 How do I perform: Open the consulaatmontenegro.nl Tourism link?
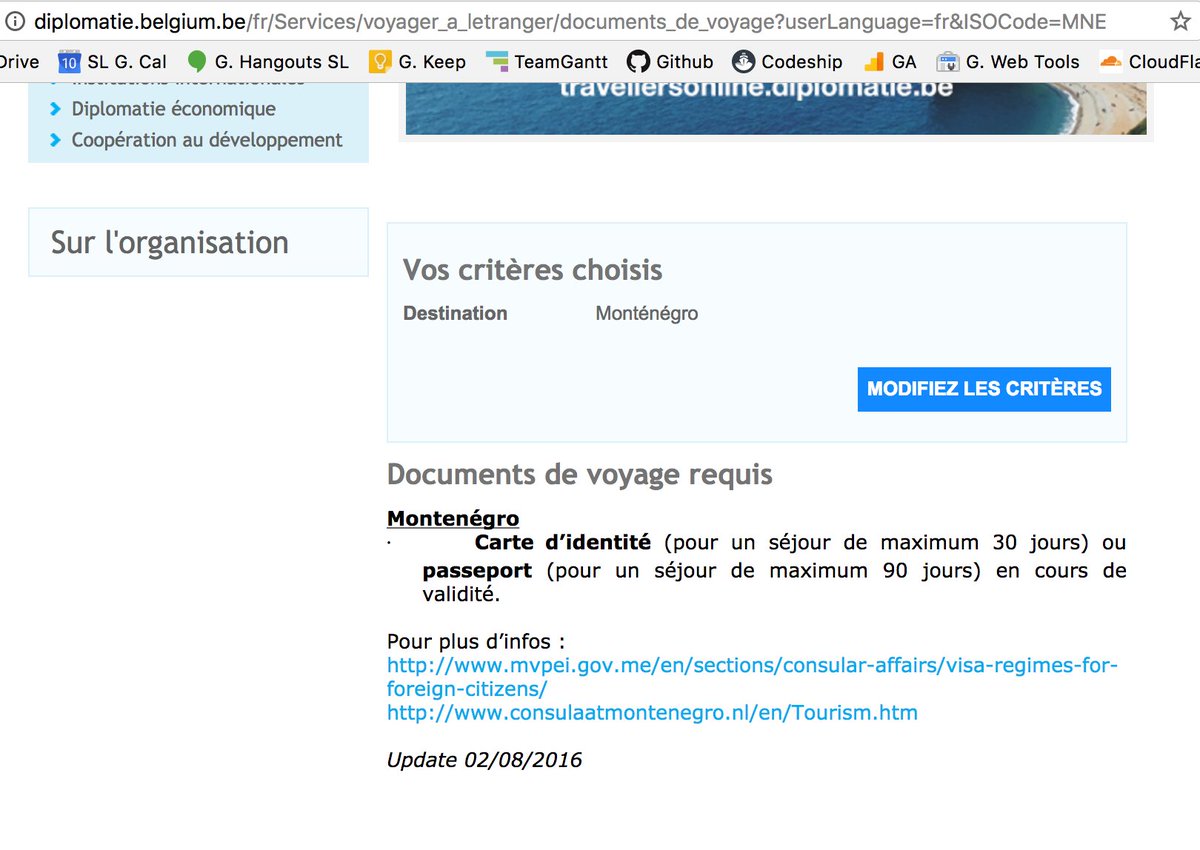652,712
